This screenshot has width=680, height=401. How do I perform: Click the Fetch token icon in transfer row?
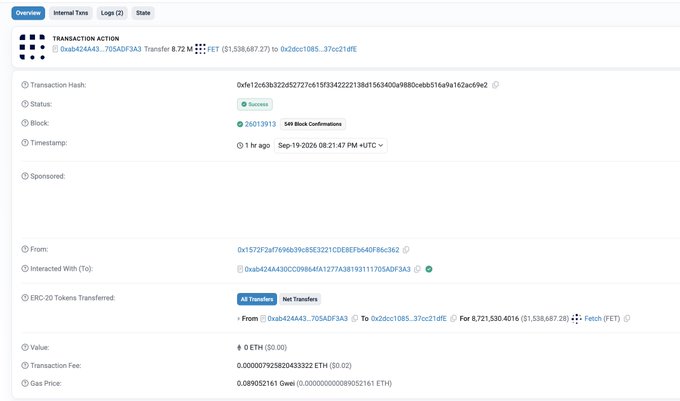pyautogui.click(x=576, y=319)
